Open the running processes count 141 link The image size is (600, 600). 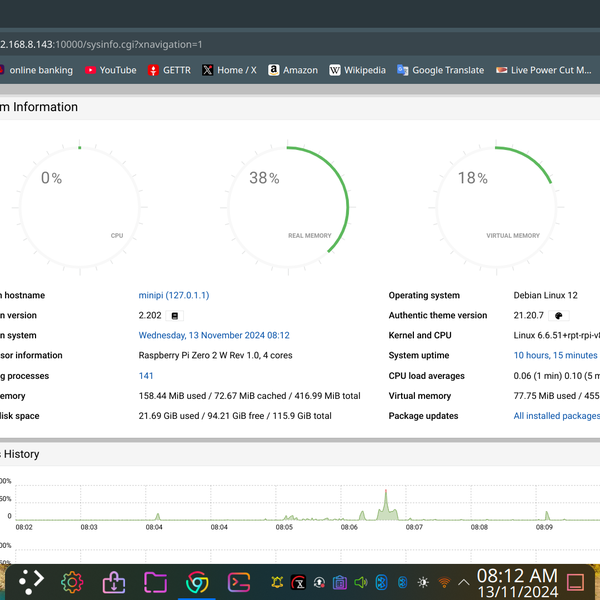(146, 376)
